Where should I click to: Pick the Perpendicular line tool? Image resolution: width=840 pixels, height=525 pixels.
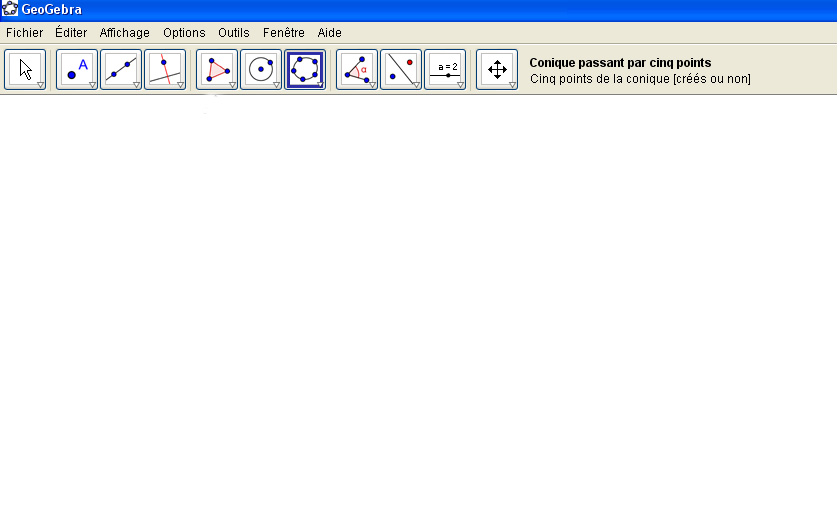[164, 69]
